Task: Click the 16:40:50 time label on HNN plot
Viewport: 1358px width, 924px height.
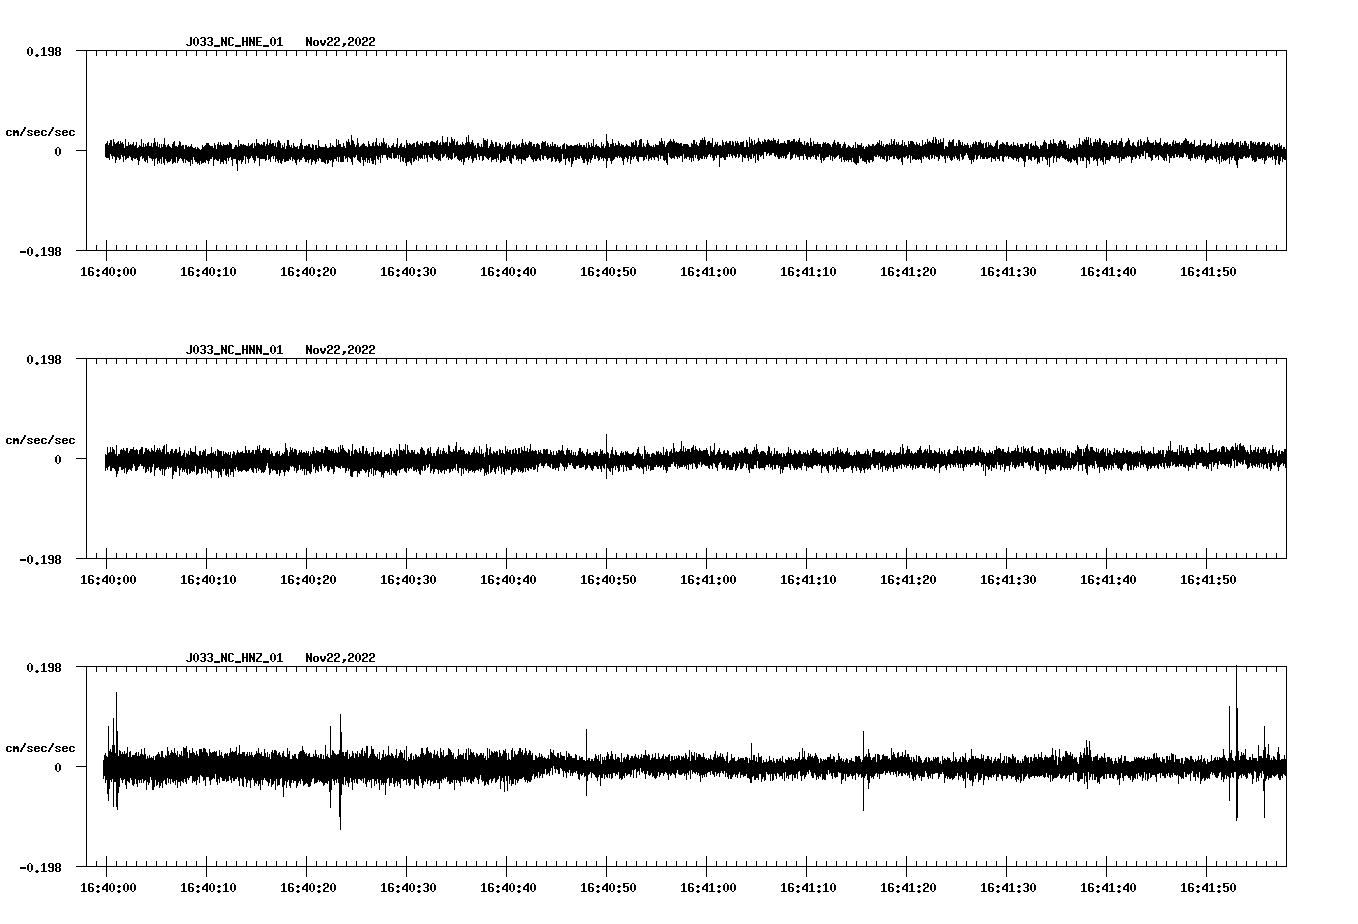Action: (608, 580)
